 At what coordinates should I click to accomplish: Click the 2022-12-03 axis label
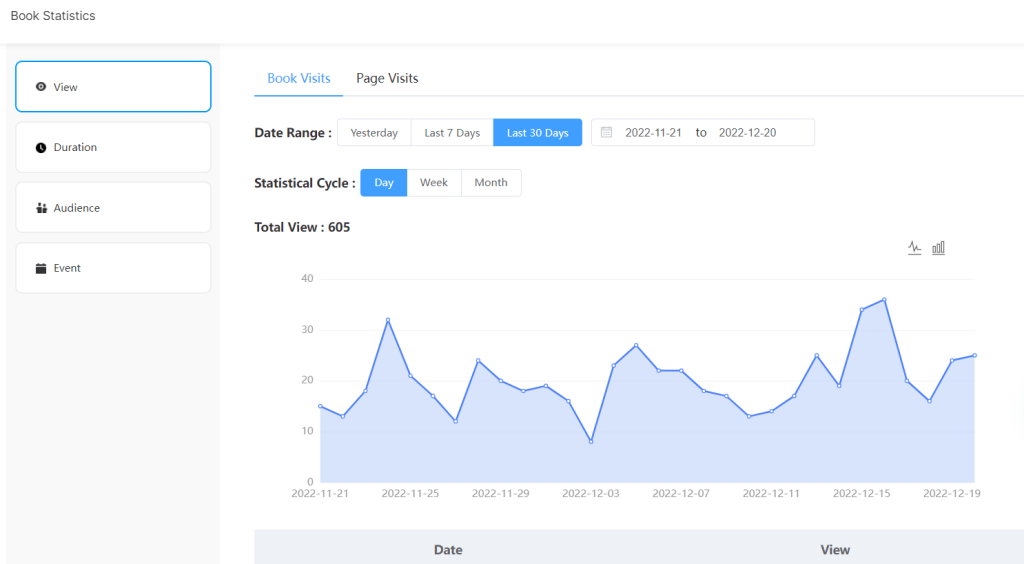click(591, 494)
